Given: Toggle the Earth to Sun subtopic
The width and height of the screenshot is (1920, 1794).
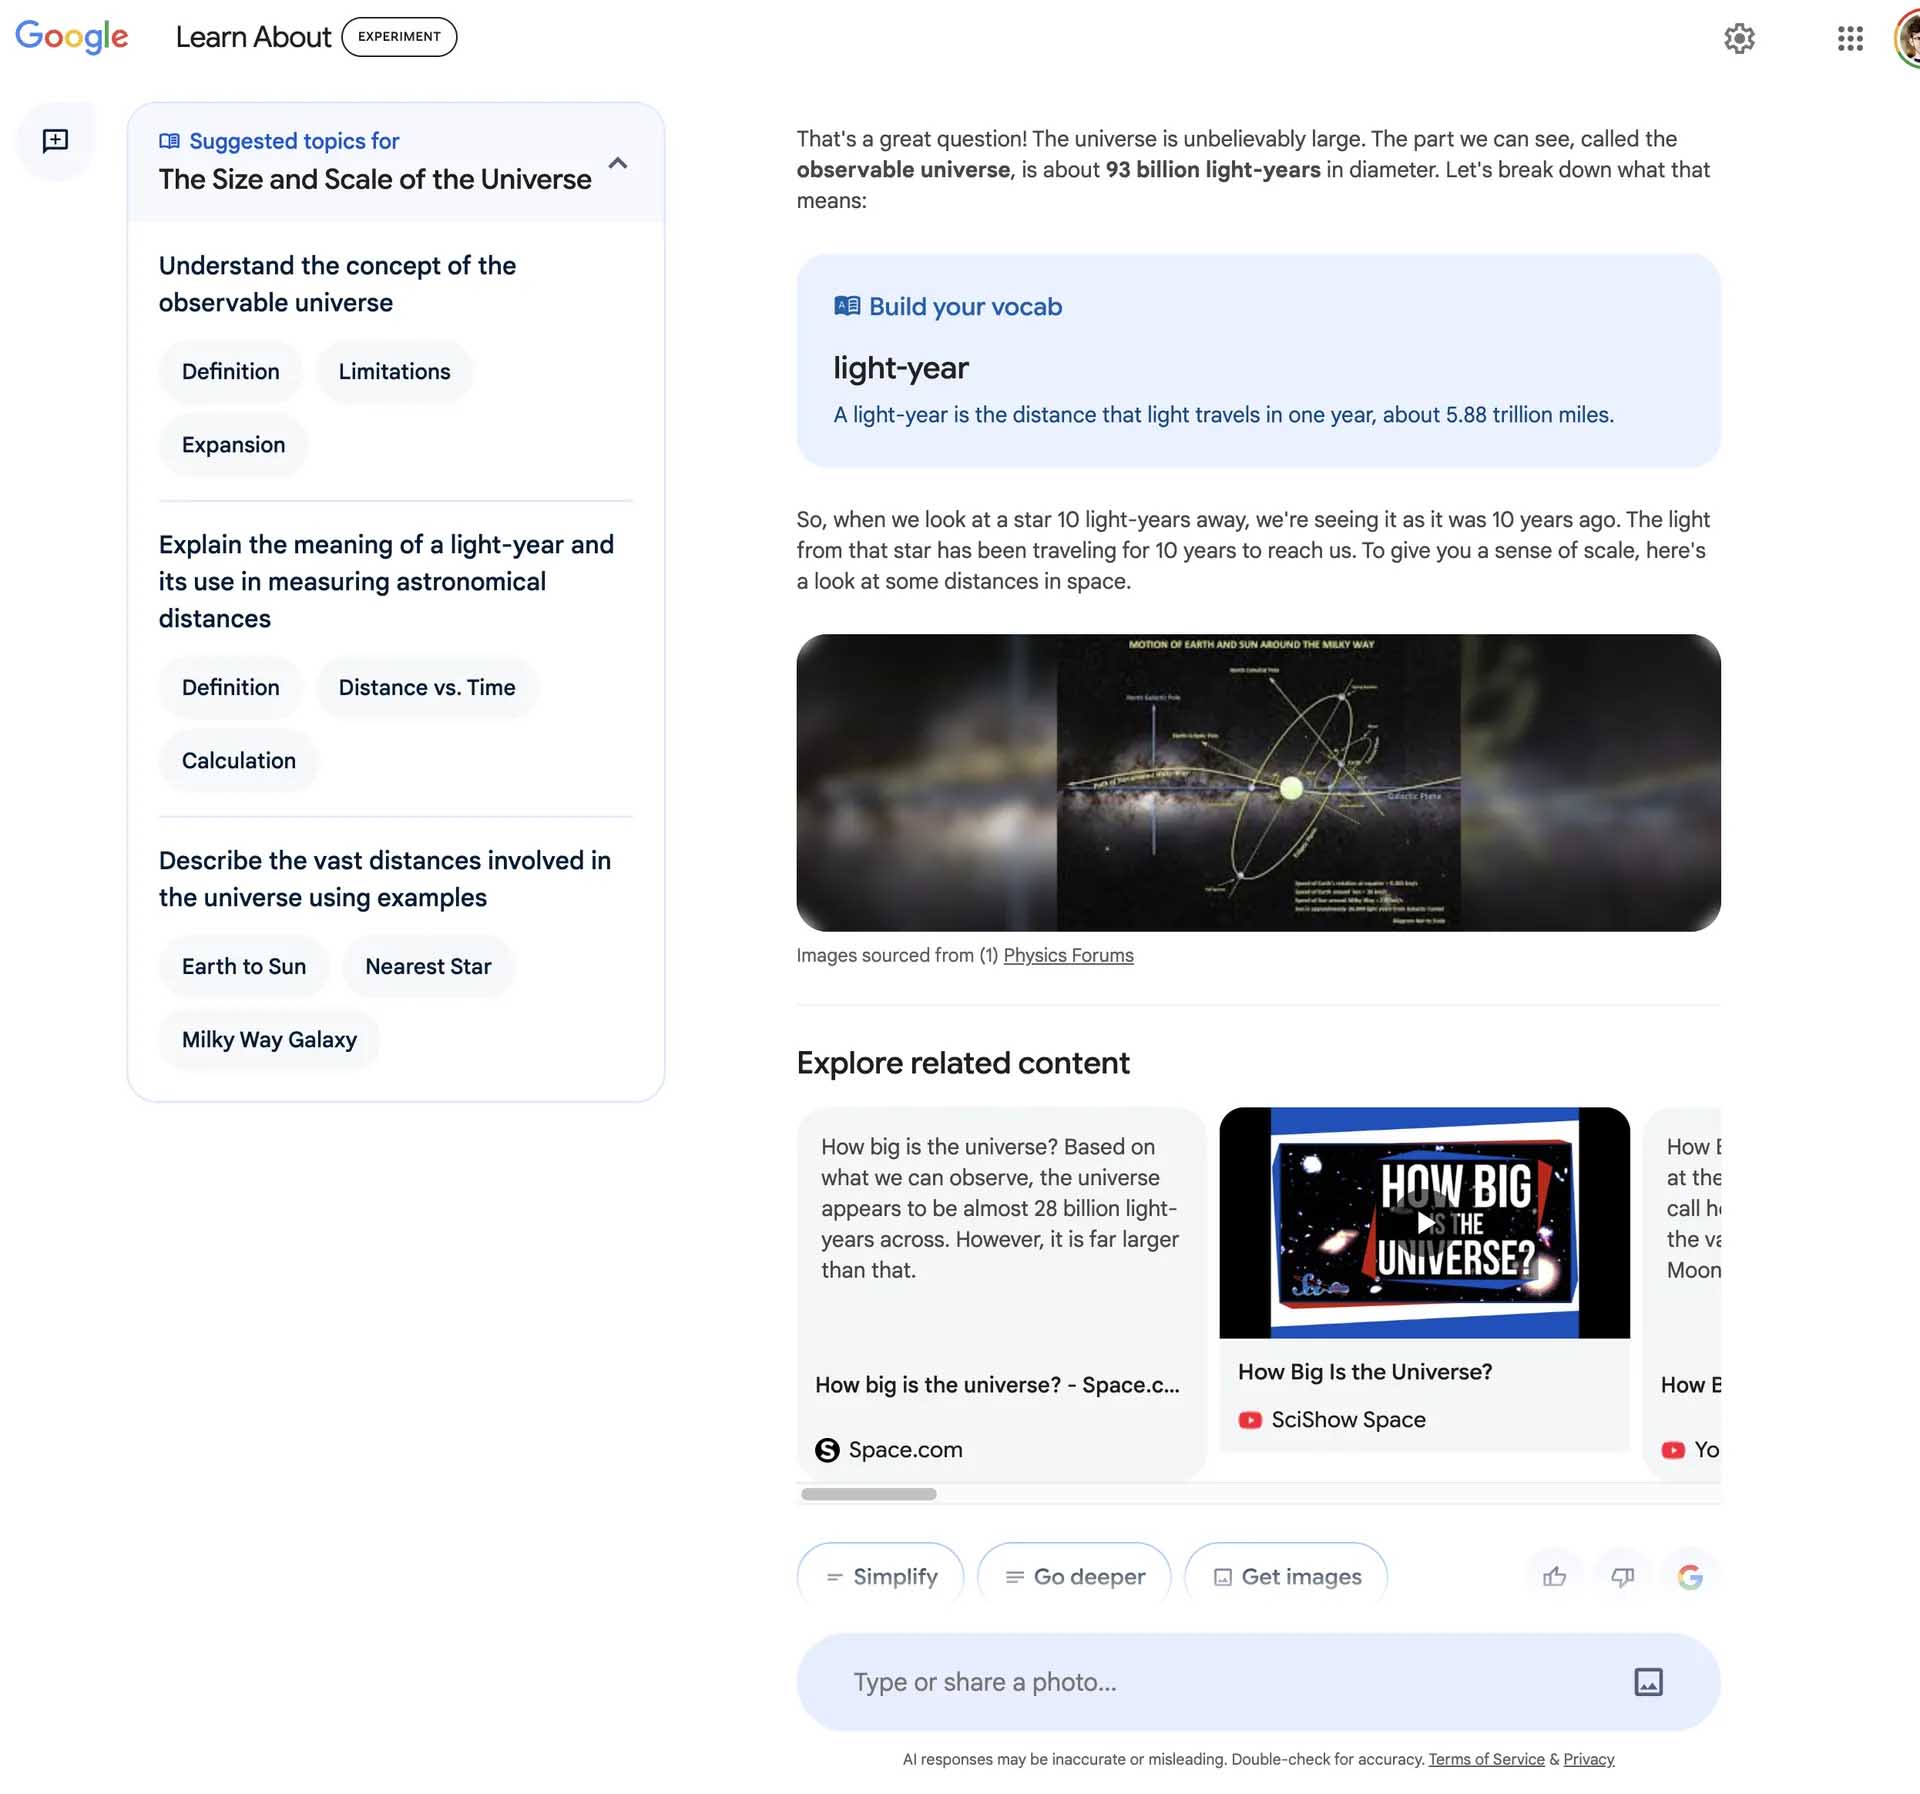Looking at the screenshot, I should tap(243, 966).
